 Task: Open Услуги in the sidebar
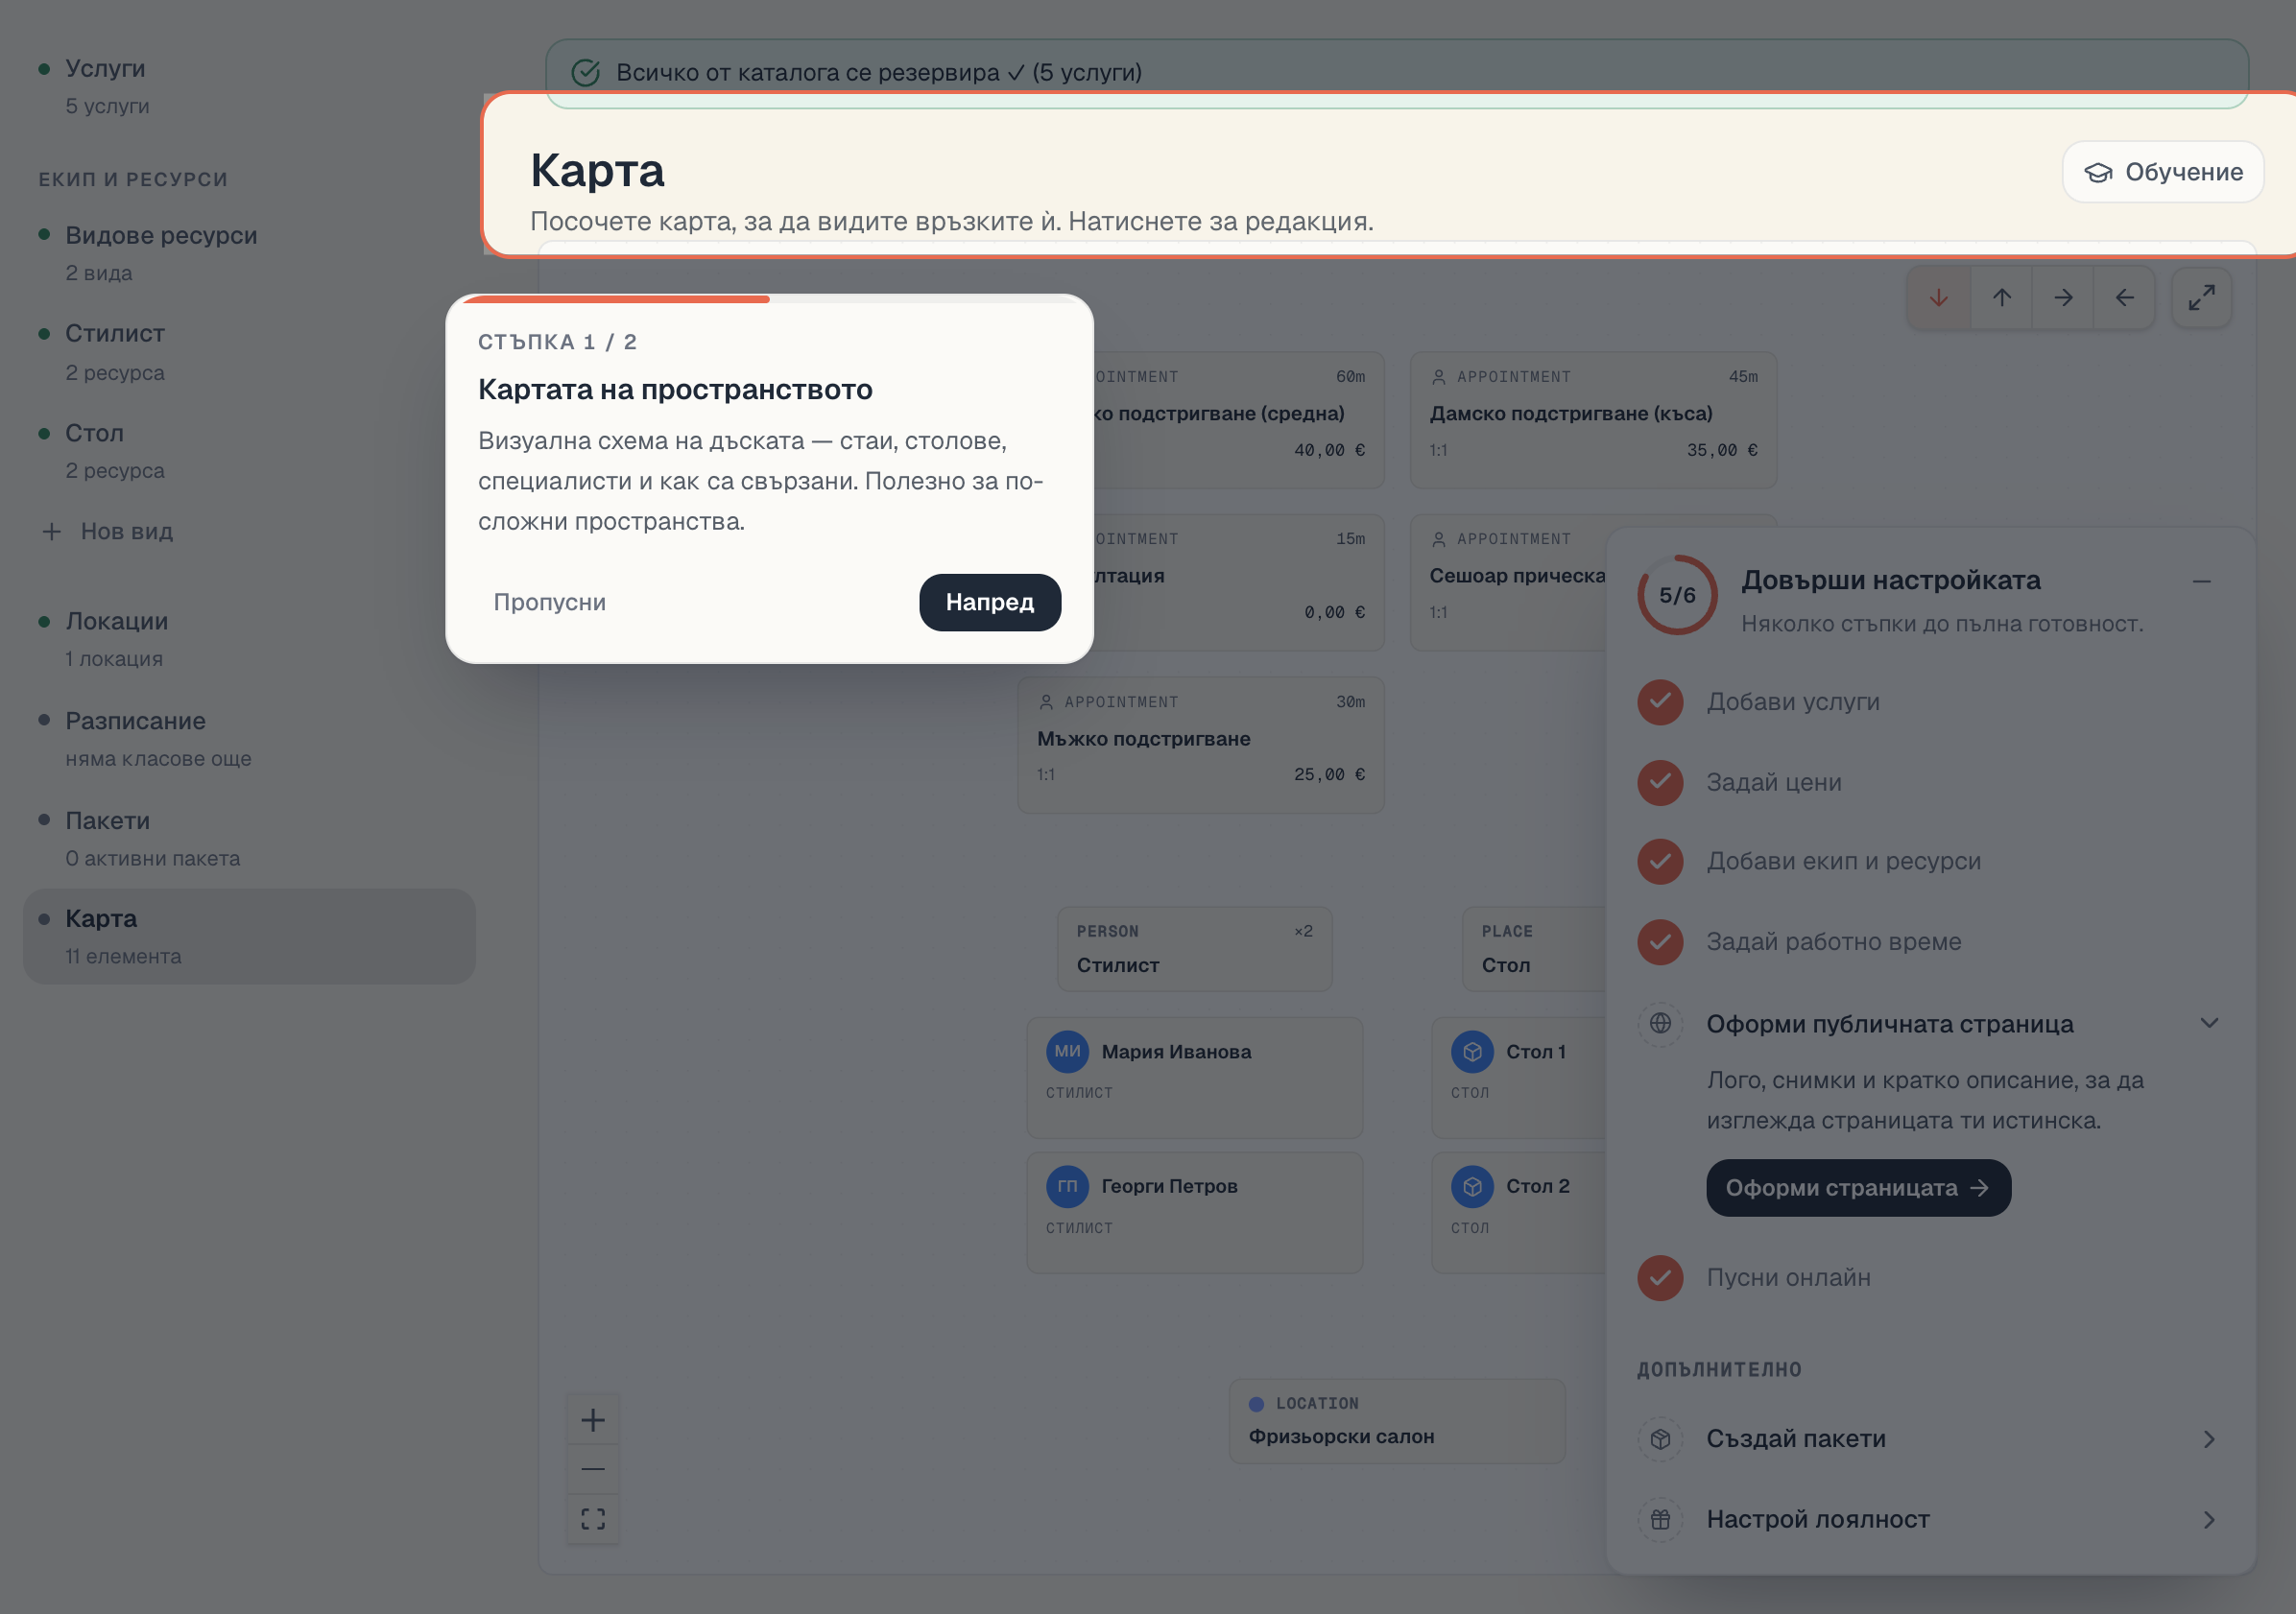(x=249, y=86)
